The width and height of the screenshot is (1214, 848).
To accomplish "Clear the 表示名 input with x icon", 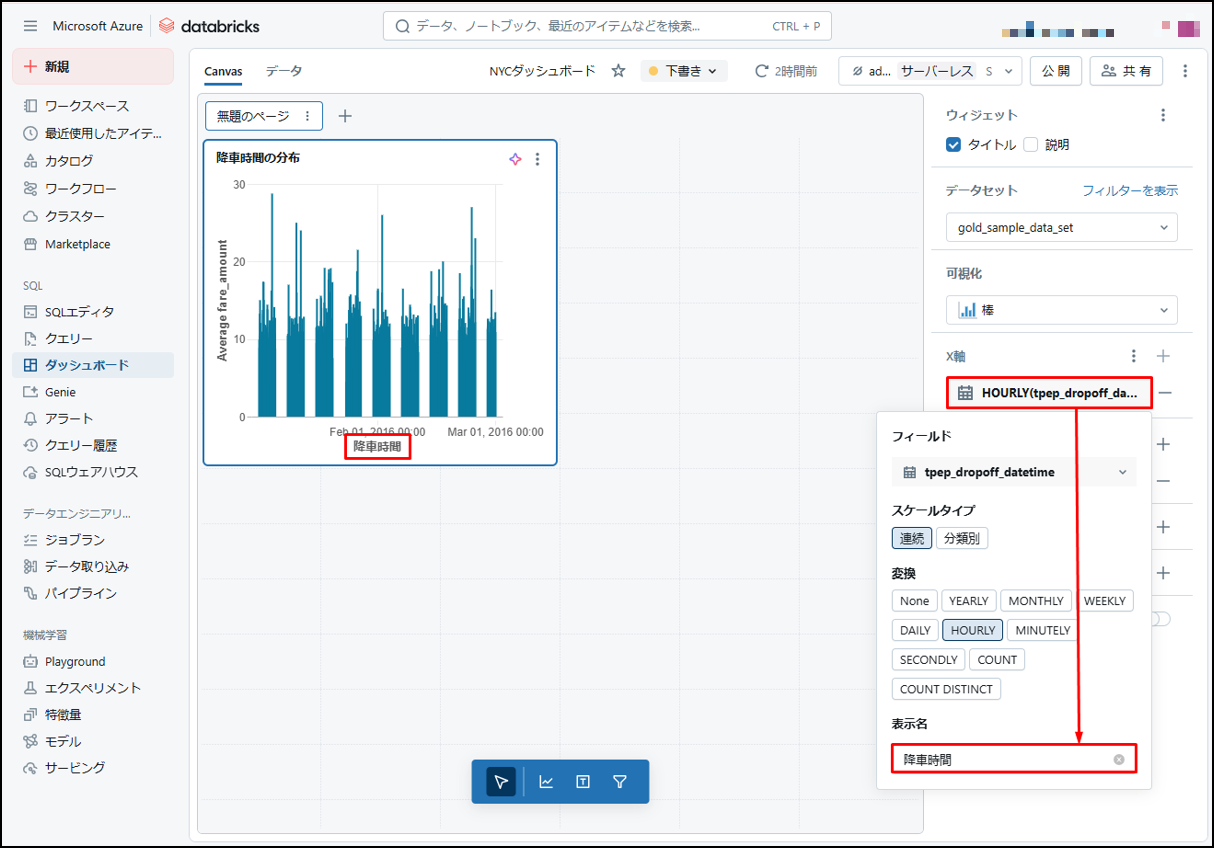I will click(x=1119, y=760).
